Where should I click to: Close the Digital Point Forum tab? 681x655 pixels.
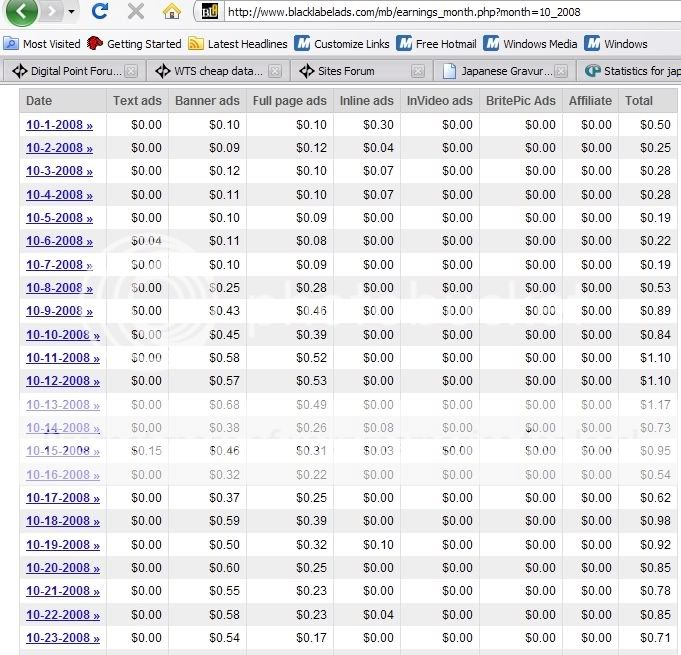pos(131,71)
